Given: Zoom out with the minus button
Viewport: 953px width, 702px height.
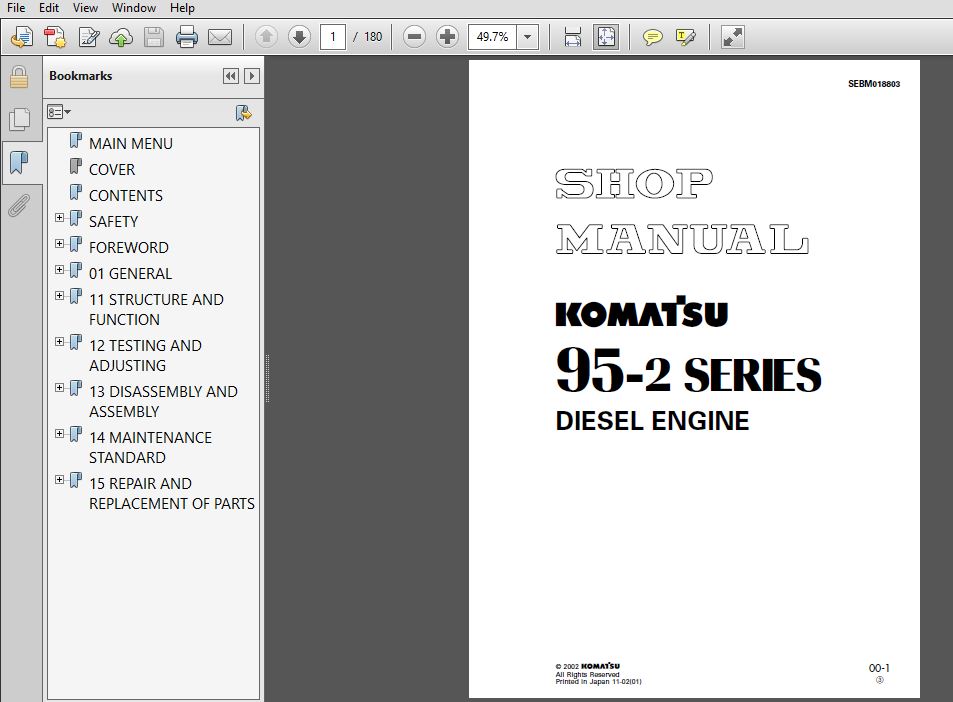Looking at the screenshot, I should point(415,37).
